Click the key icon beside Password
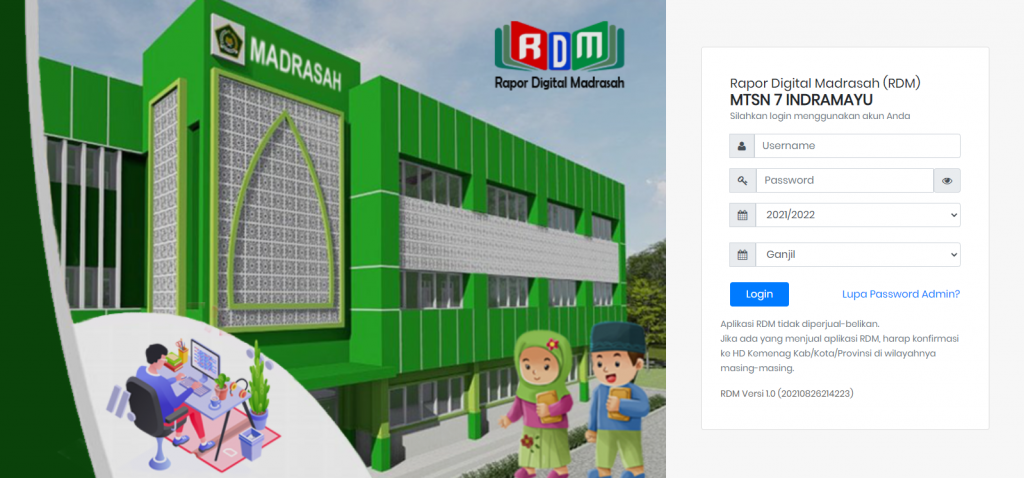The height and width of the screenshot is (478, 1024). [x=743, y=180]
